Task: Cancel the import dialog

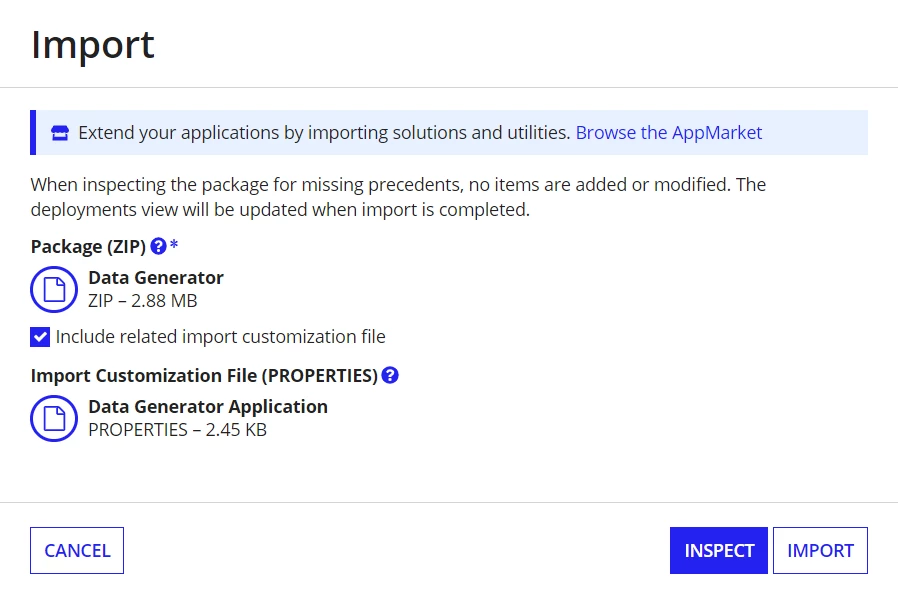Action: tap(77, 550)
